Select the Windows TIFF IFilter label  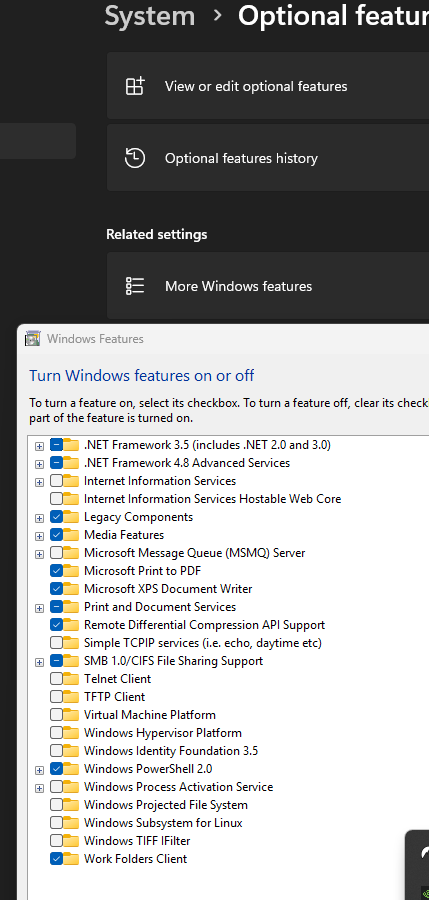click(137, 841)
